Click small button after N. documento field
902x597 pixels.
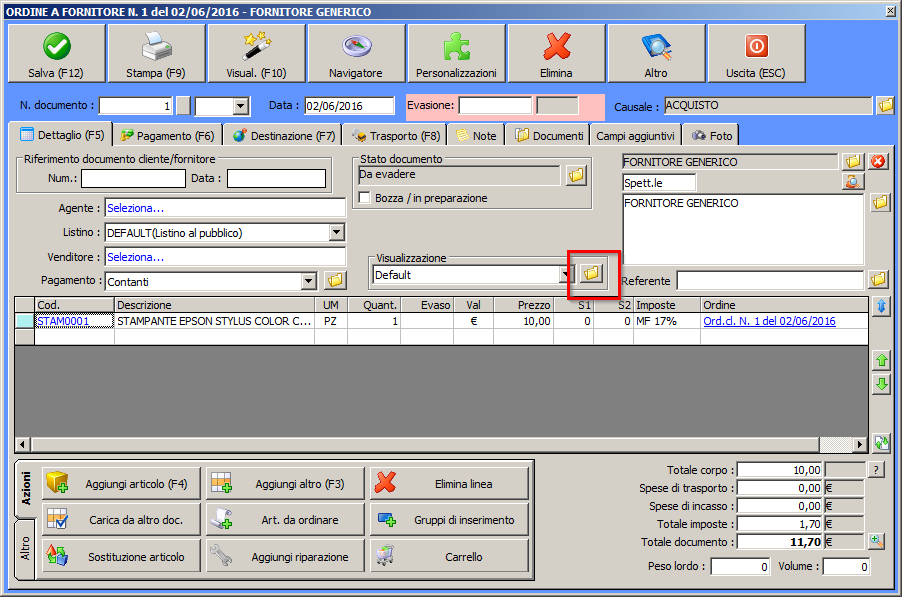point(183,106)
